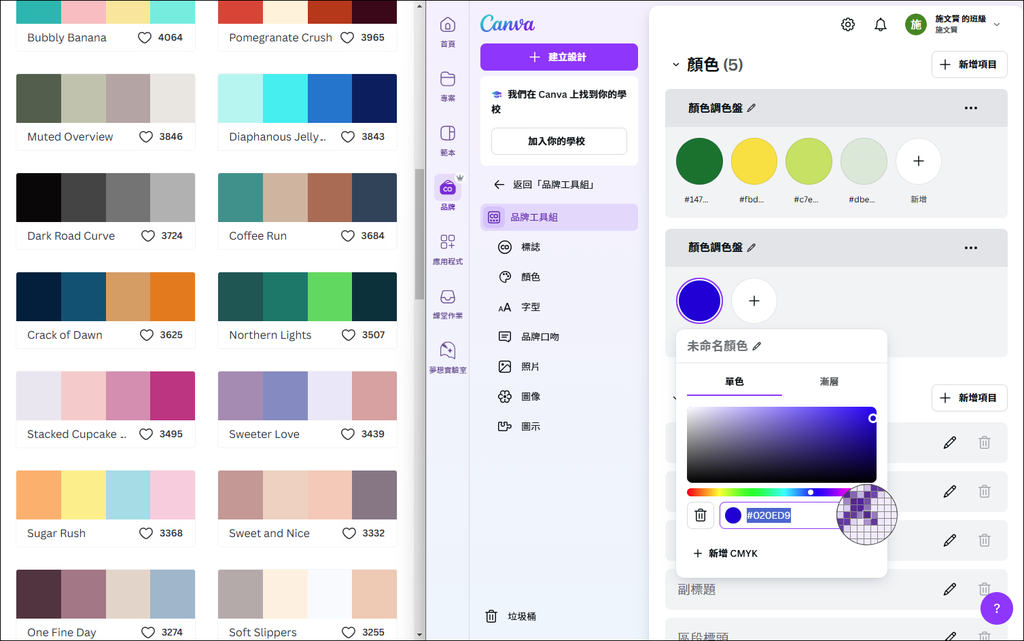
Task: Delete the selected color with trash icon
Action: (x=700, y=515)
